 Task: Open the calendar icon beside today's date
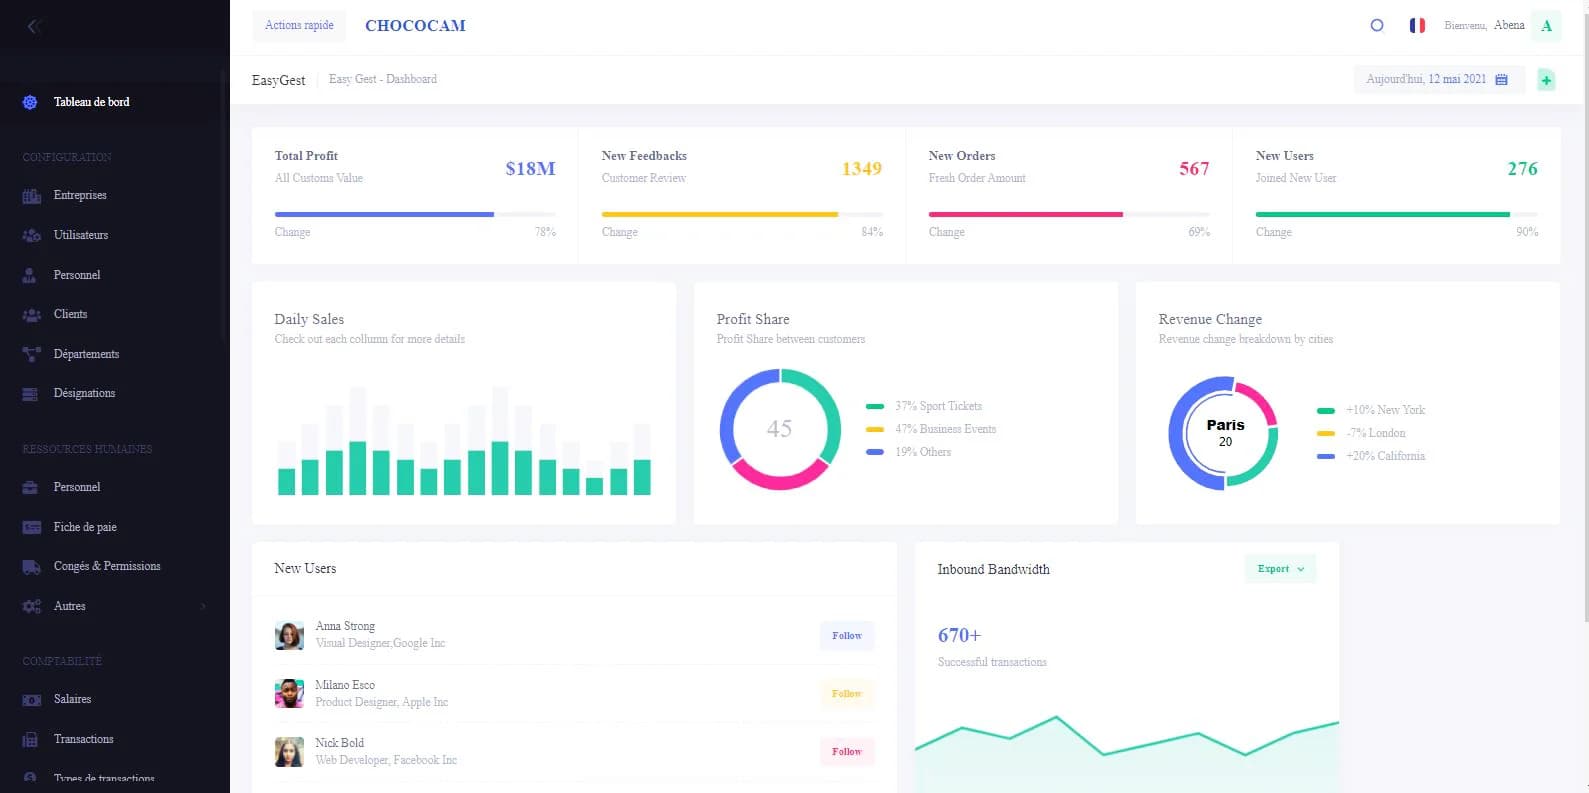(x=1501, y=80)
